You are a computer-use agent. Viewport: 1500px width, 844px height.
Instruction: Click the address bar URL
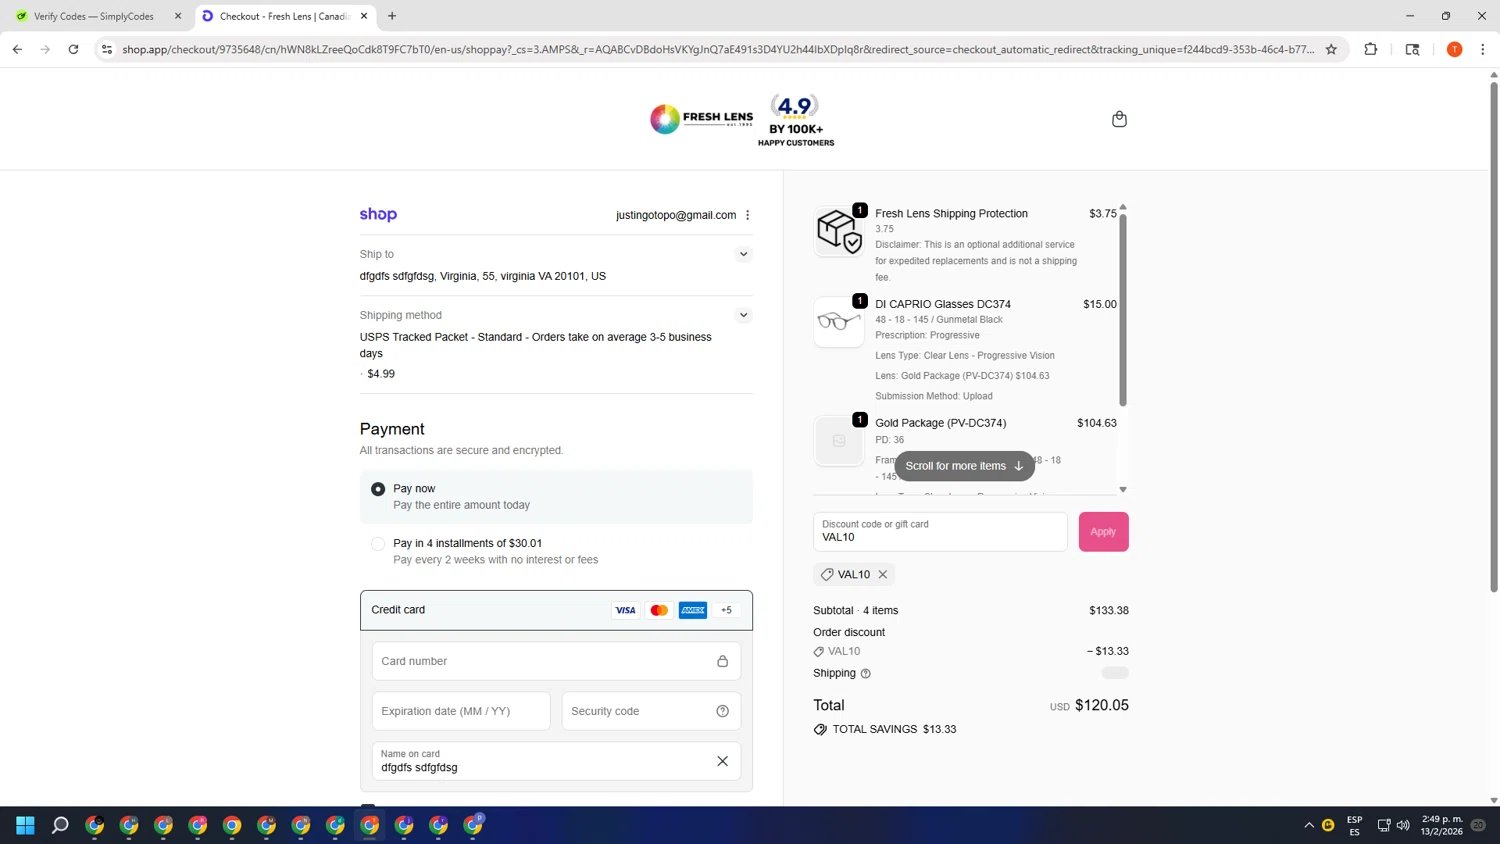[718, 49]
